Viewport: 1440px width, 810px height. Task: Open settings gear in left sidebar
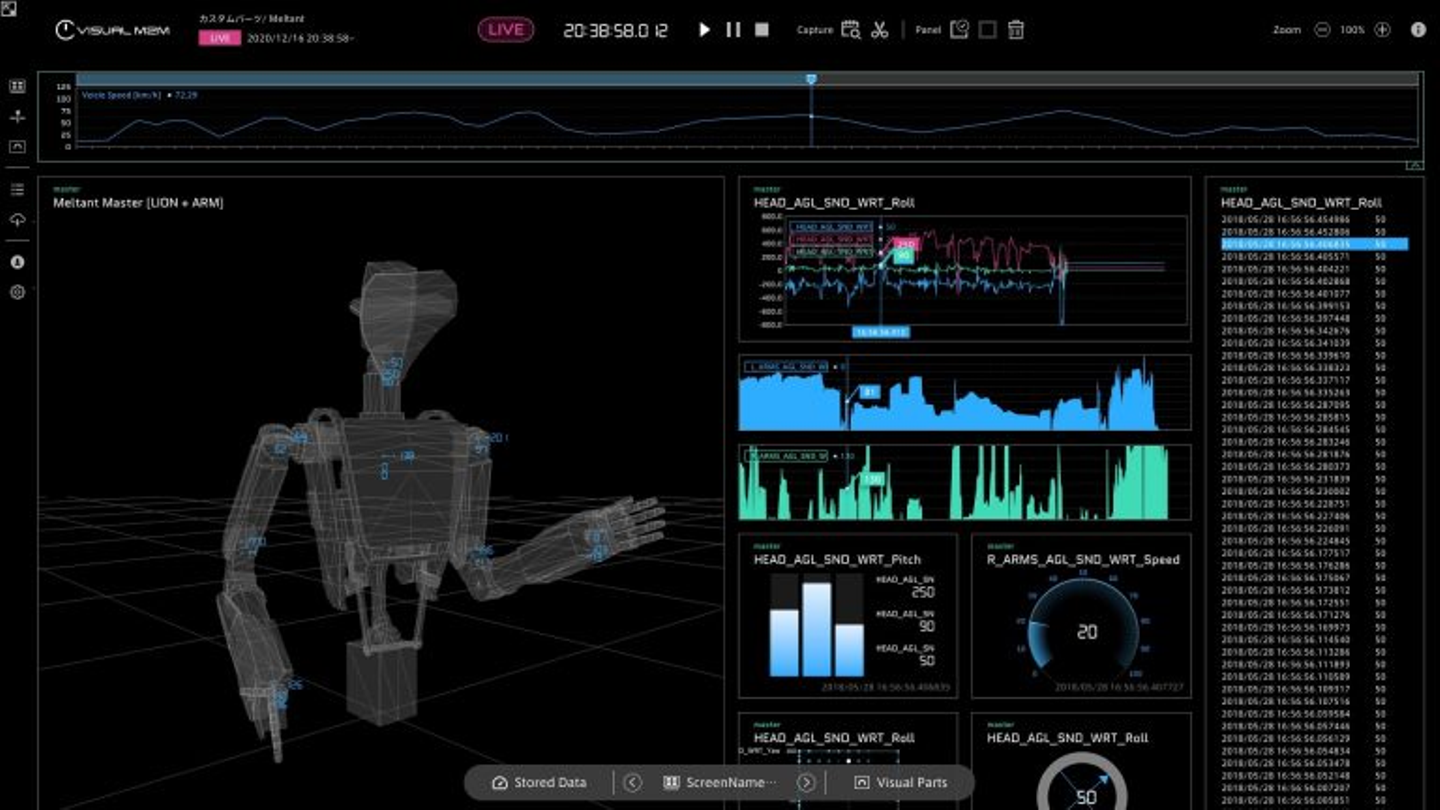17,292
